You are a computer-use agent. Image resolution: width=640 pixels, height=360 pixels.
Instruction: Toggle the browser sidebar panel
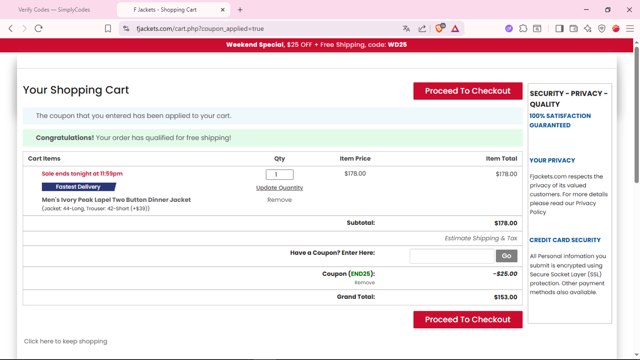tap(559, 29)
